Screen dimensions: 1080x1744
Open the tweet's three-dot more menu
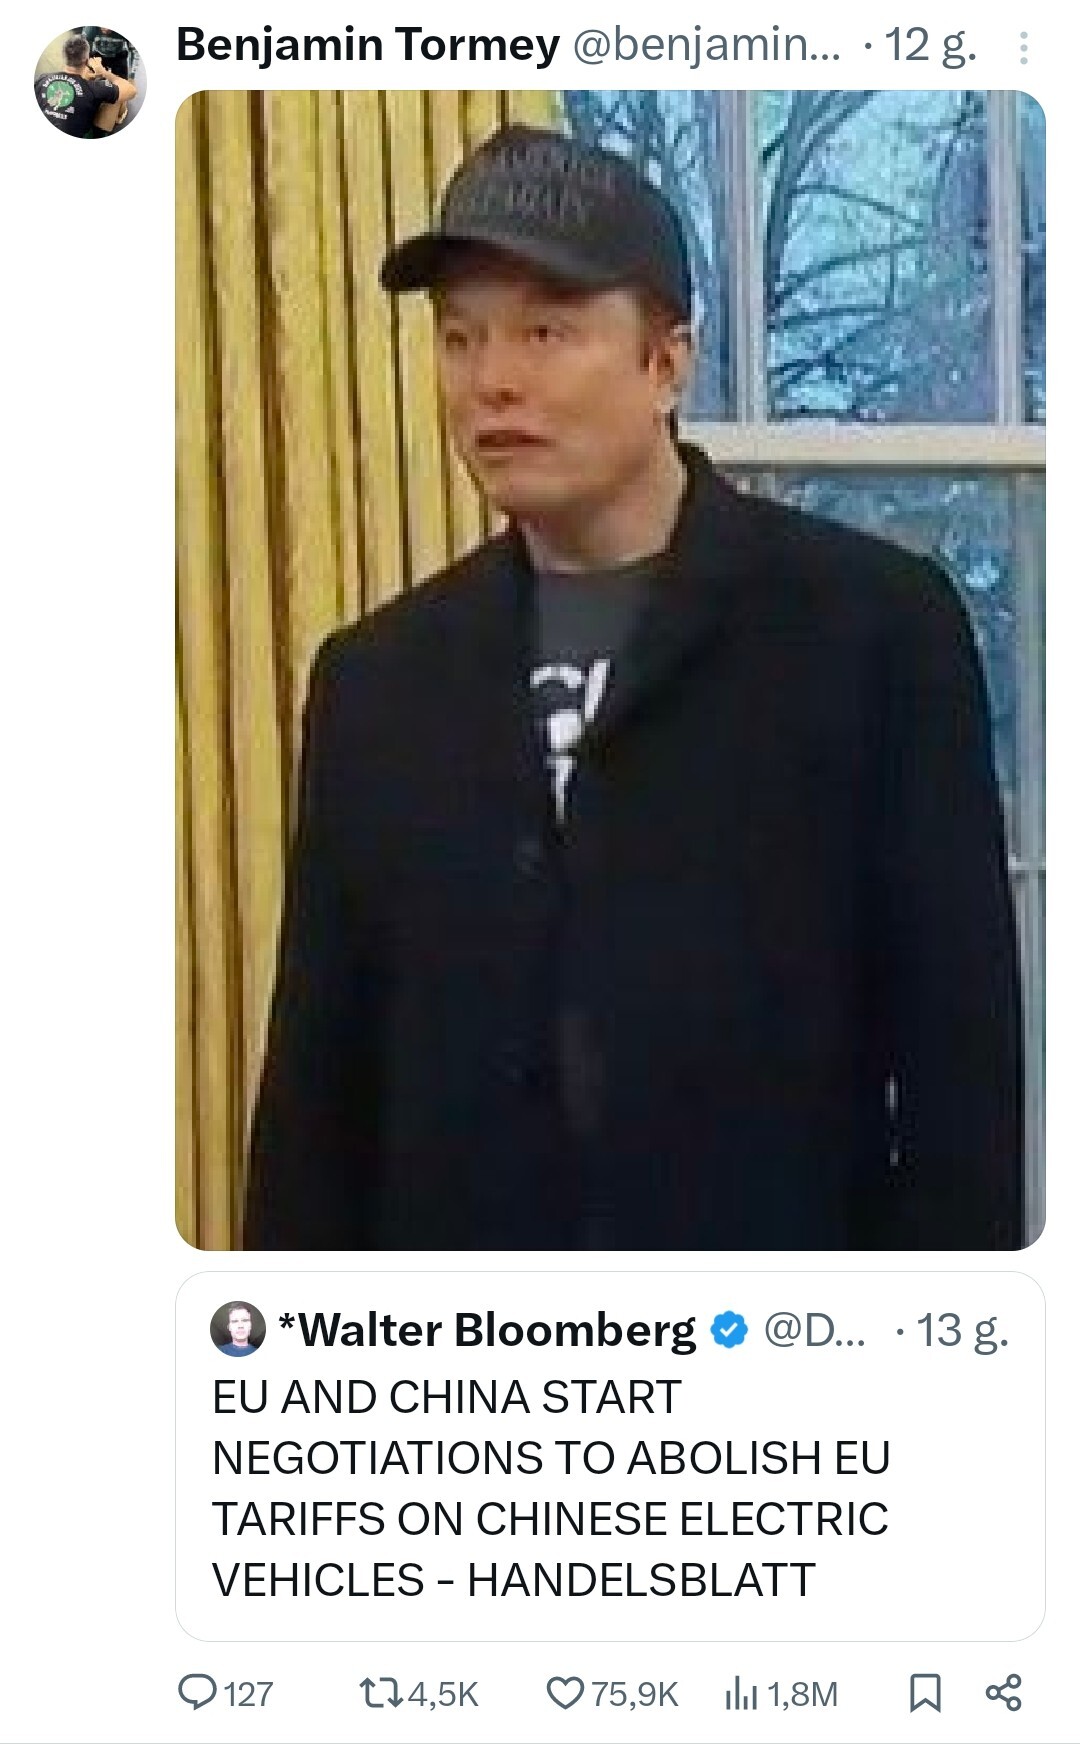[1023, 47]
